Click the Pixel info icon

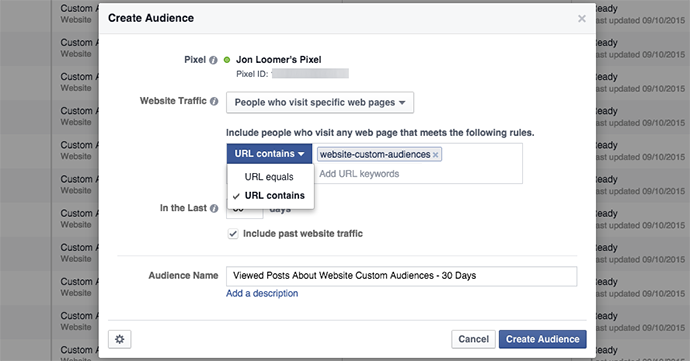(x=213, y=60)
